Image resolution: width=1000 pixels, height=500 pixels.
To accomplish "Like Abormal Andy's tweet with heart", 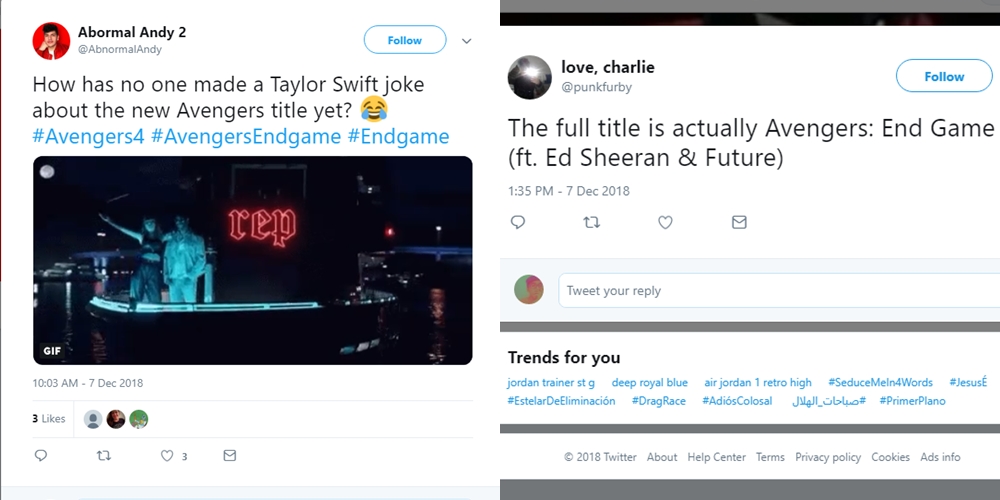I will pyautogui.click(x=167, y=456).
